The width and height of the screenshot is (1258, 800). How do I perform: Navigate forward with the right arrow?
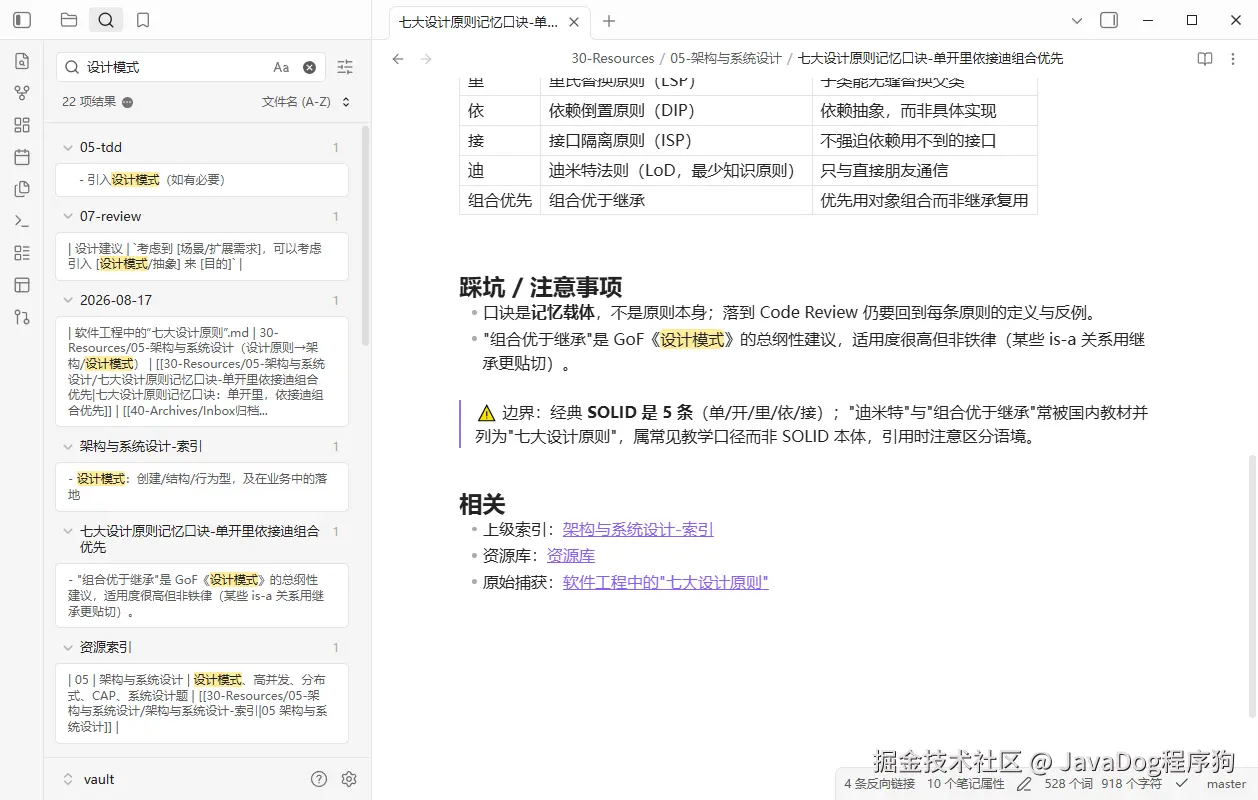pyautogui.click(x=426, y=59)
